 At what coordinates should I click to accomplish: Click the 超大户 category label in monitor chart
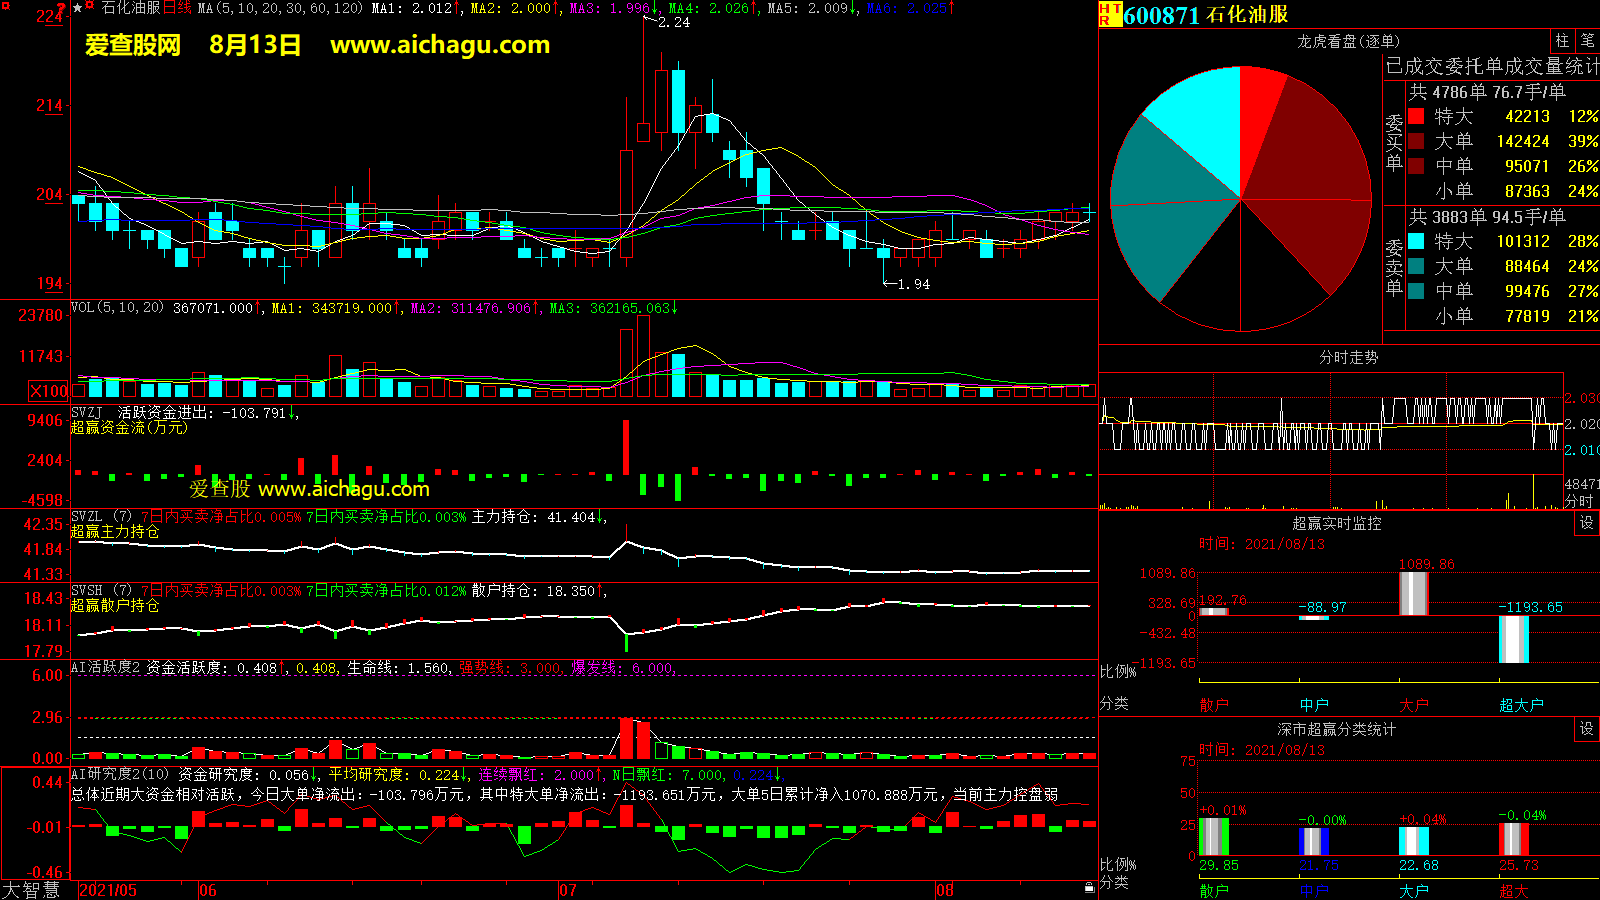1521,705
